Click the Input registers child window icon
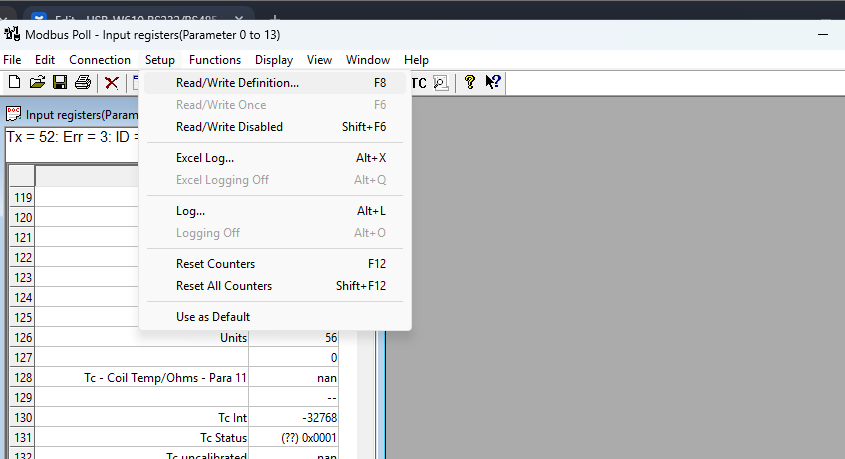 click(x=13, y=114)
